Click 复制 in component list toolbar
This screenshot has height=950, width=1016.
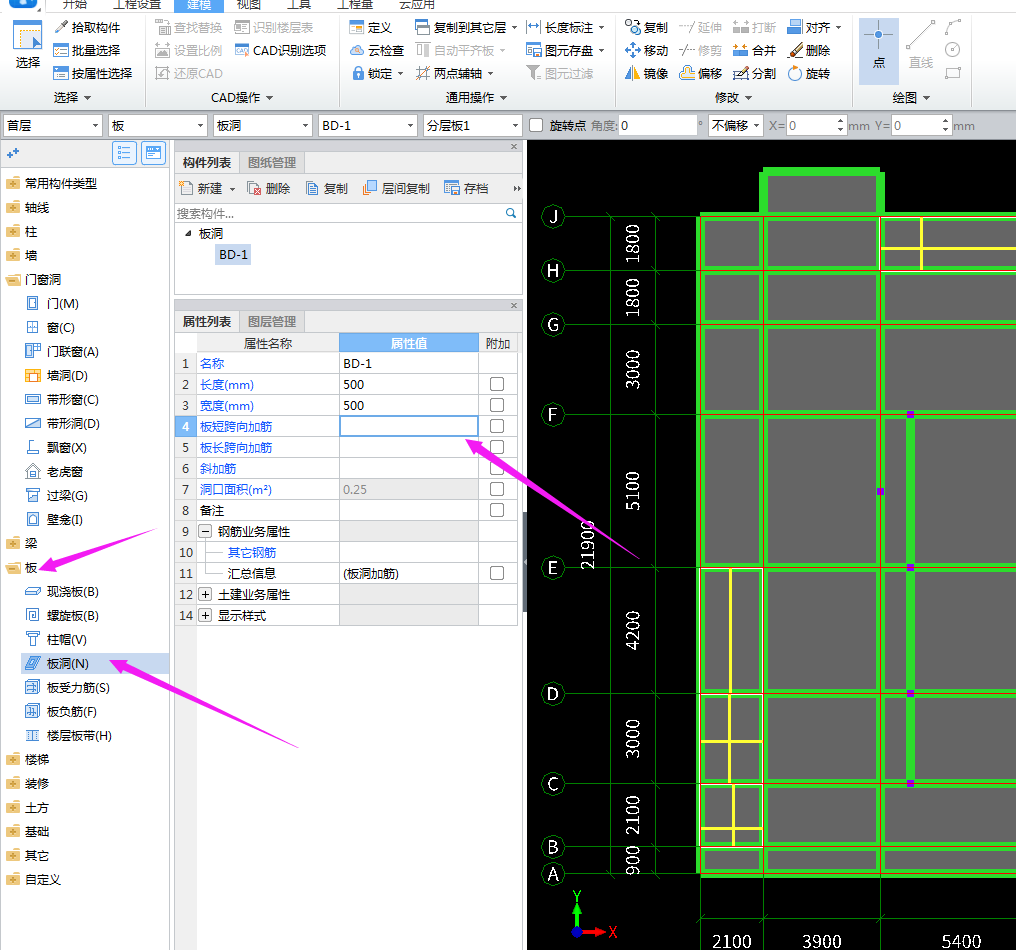(x=327, y=189)
